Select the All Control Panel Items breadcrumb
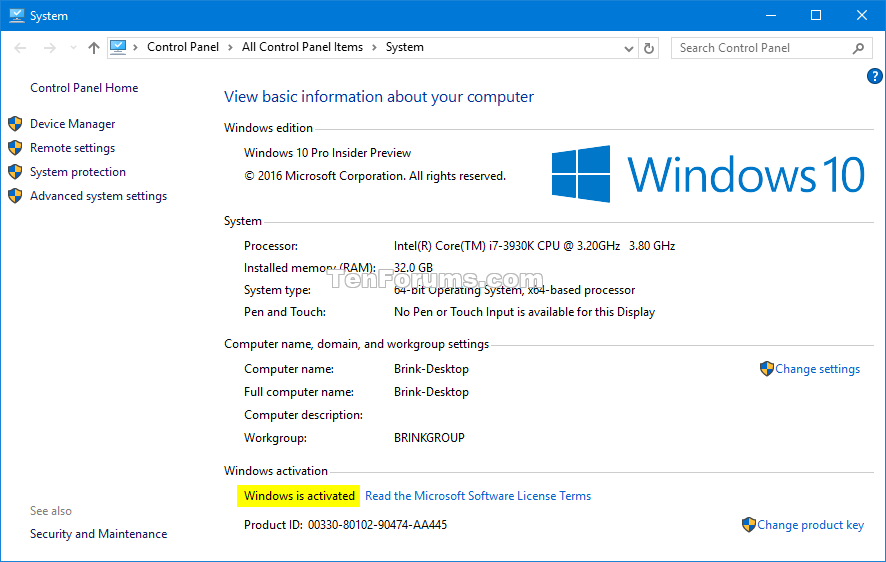This screenshot has height=562, width=886. (302, 47)
